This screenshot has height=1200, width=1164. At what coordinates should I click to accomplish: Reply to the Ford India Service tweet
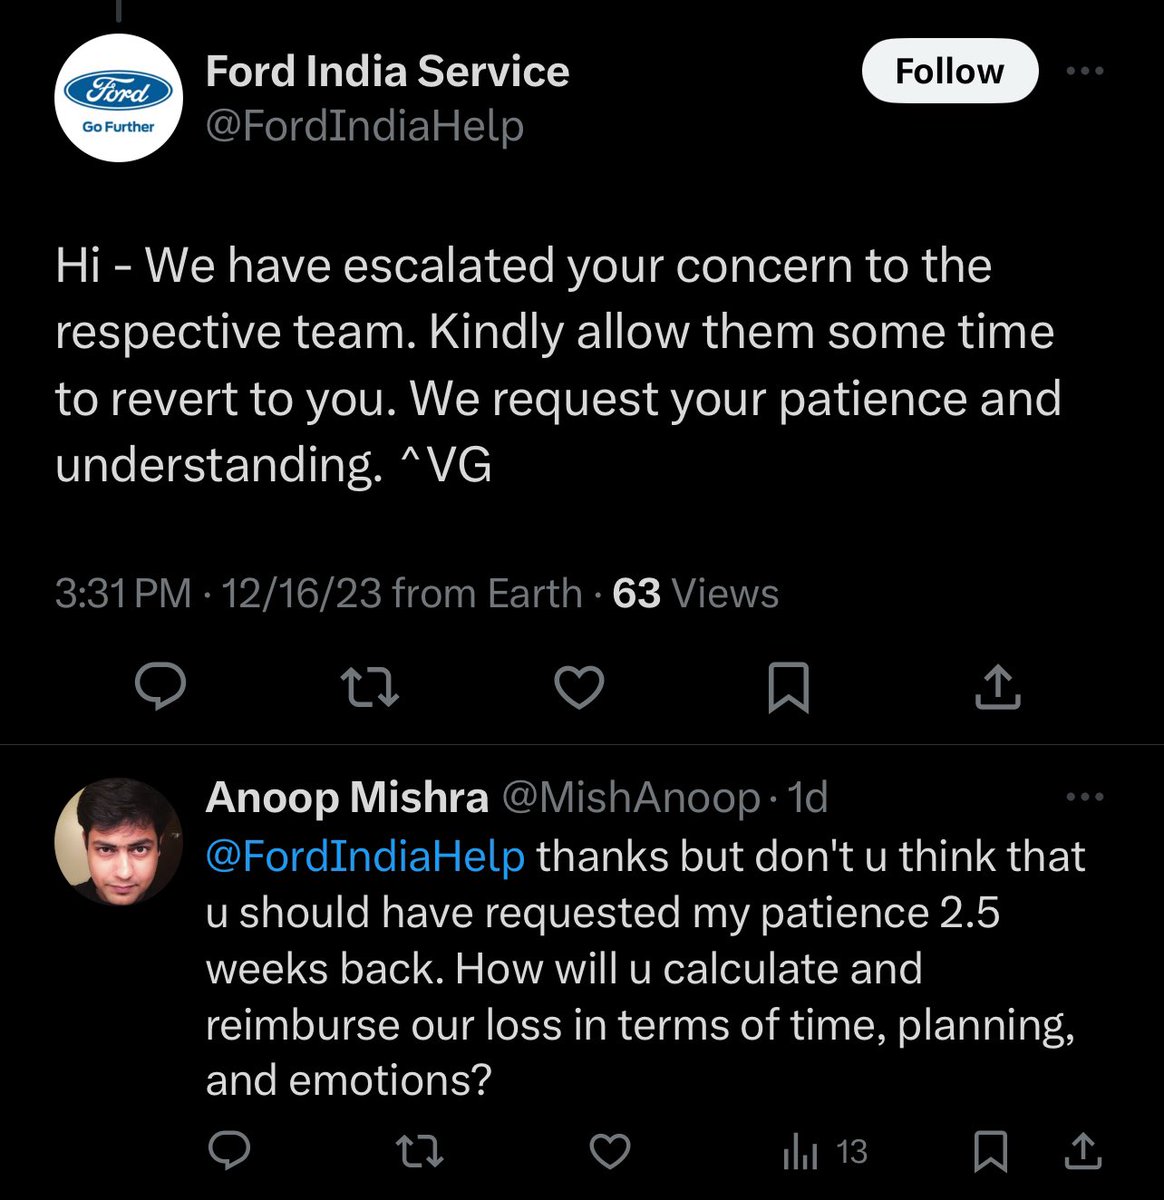coord(160,688)
